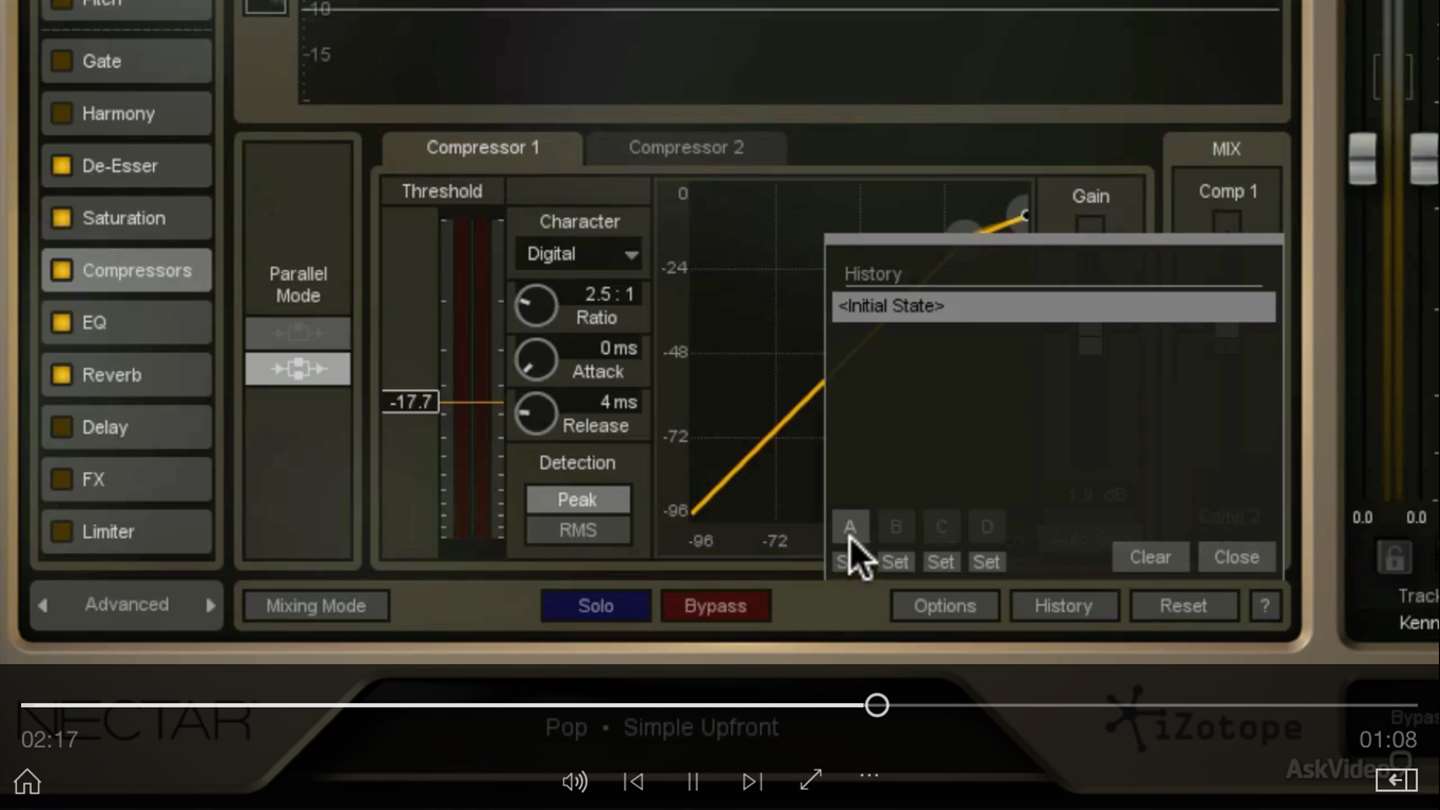Clear the history list
1440x810 pixels.
[1150, 557]
